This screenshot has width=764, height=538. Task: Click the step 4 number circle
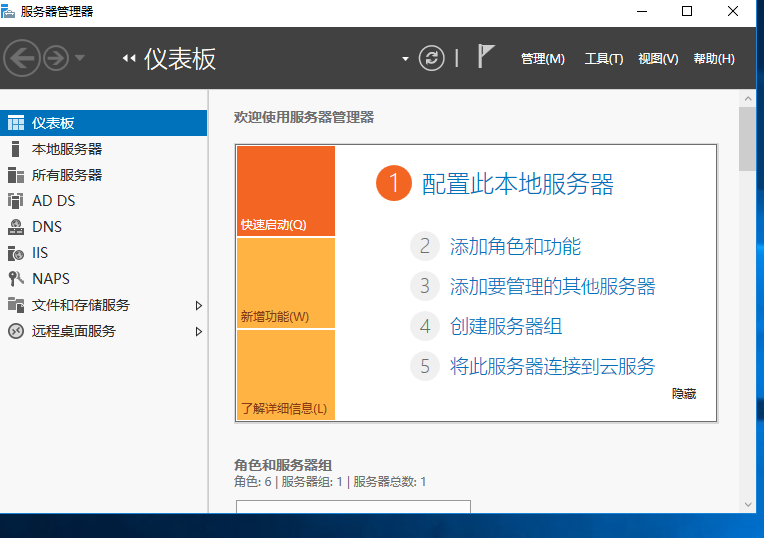[425, 327]
